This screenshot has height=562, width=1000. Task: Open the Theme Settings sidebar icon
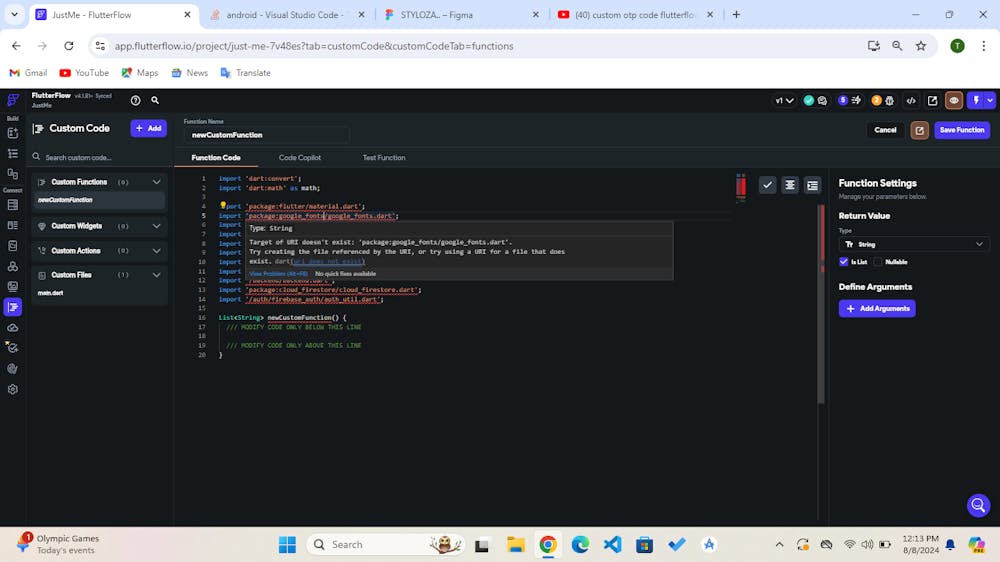13,368
